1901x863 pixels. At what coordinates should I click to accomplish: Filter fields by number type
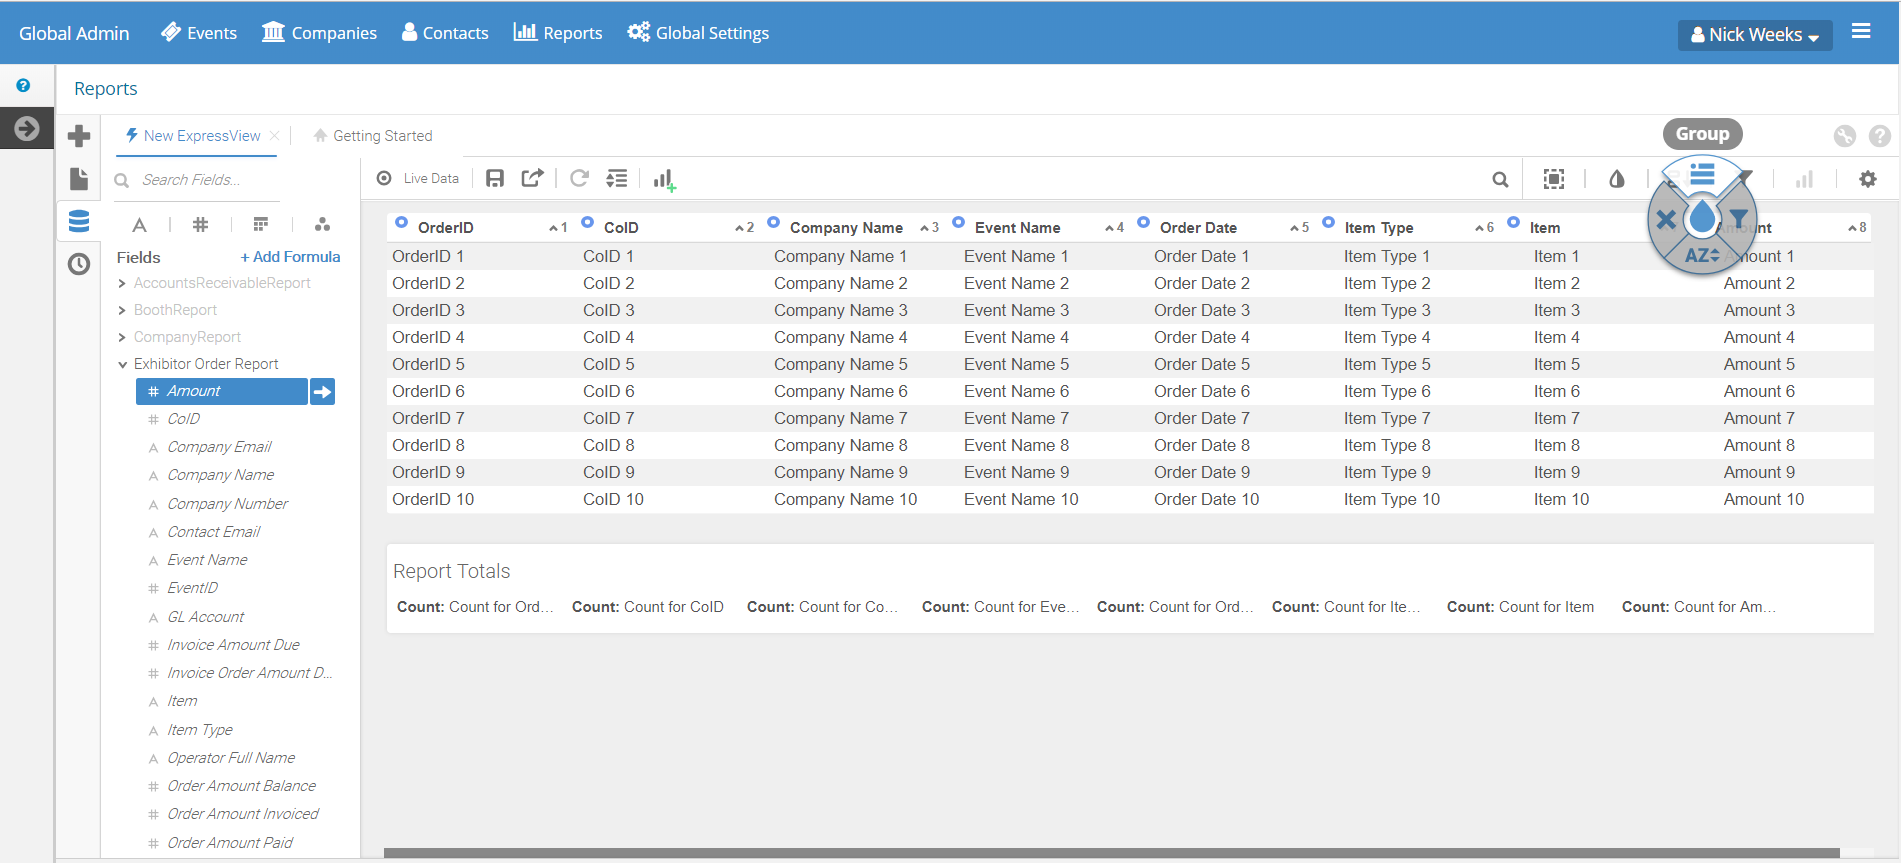click(200, 225)
